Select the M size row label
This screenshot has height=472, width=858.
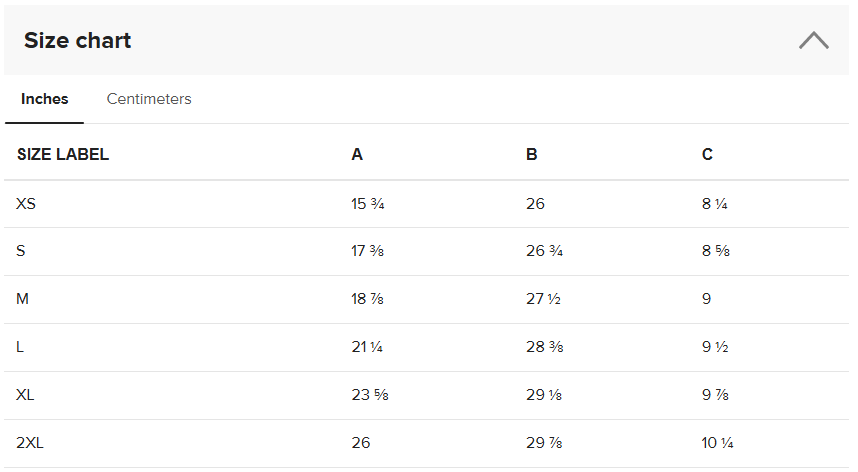pyautogui.click(x=22, y=299)
